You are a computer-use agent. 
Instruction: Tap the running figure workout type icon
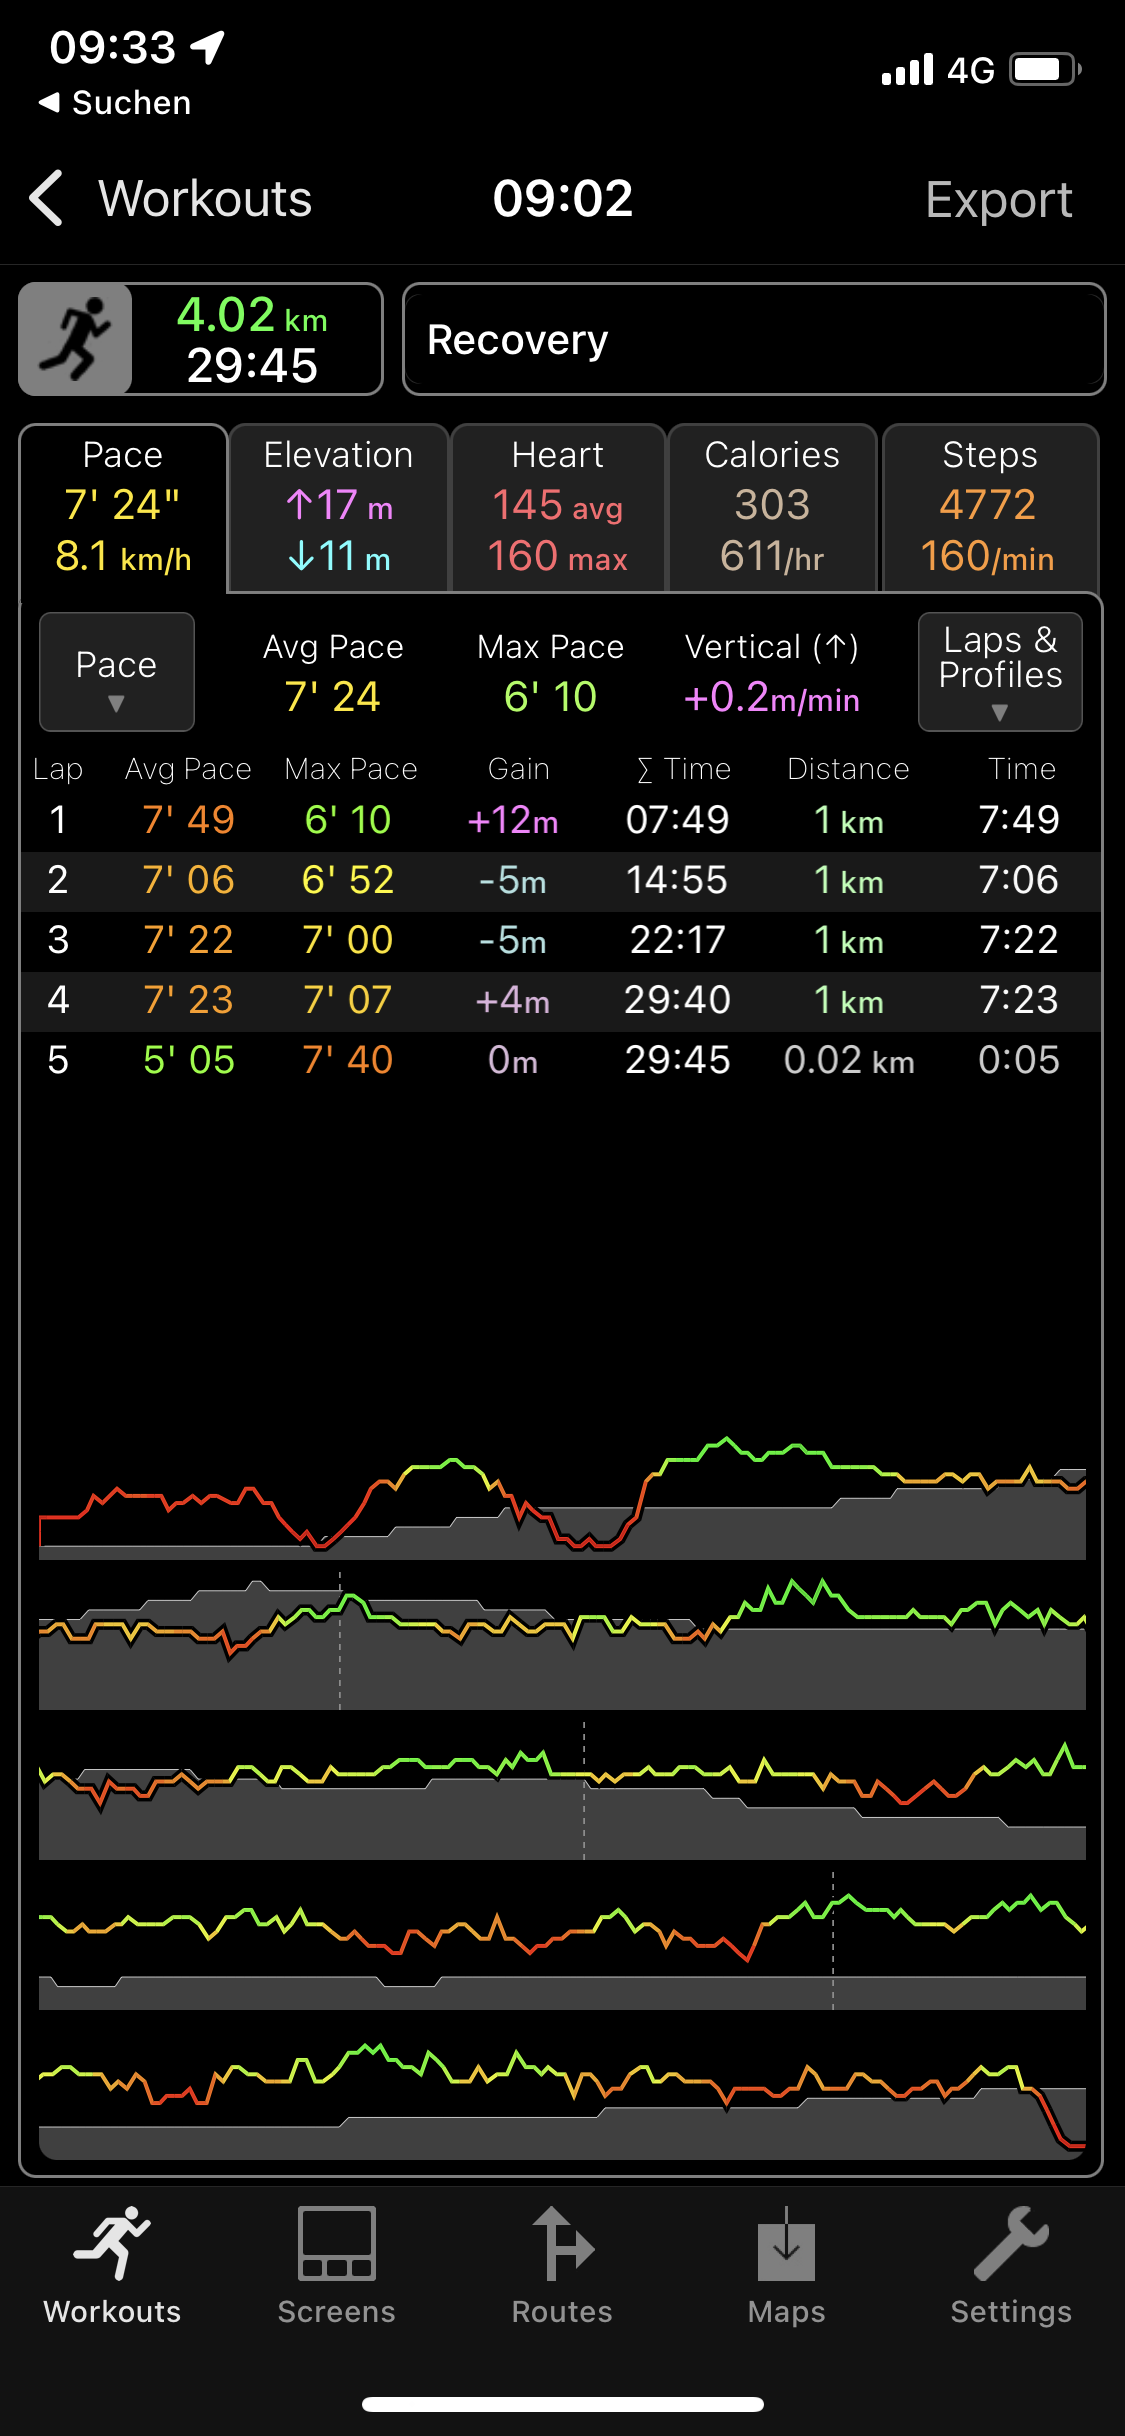pos(76,340)
